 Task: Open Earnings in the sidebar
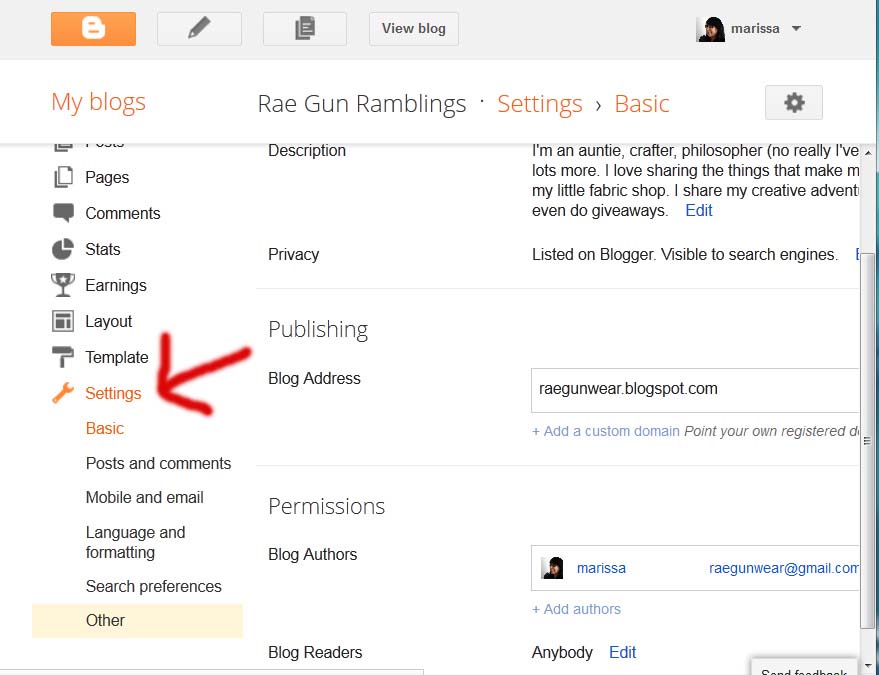(115, 285)
